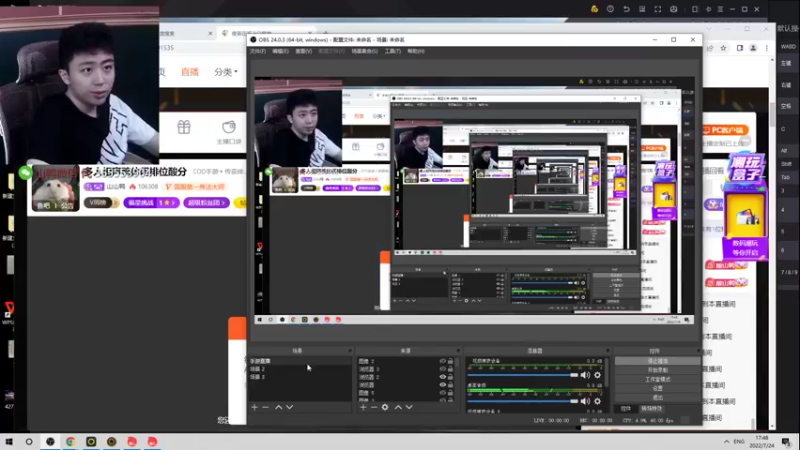
Task: Undock the Scenes panel via header icon
Action: pos(350,351)
